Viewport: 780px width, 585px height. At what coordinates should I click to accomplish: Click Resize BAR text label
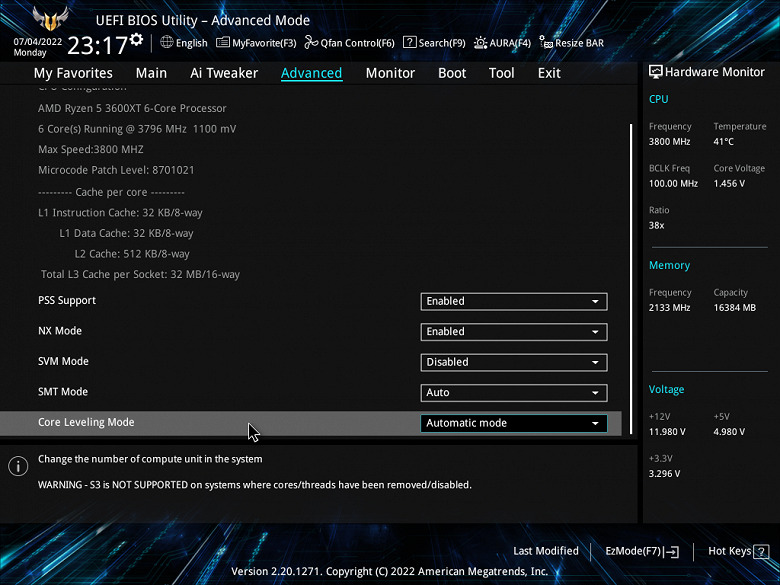[x=580, y=43]
